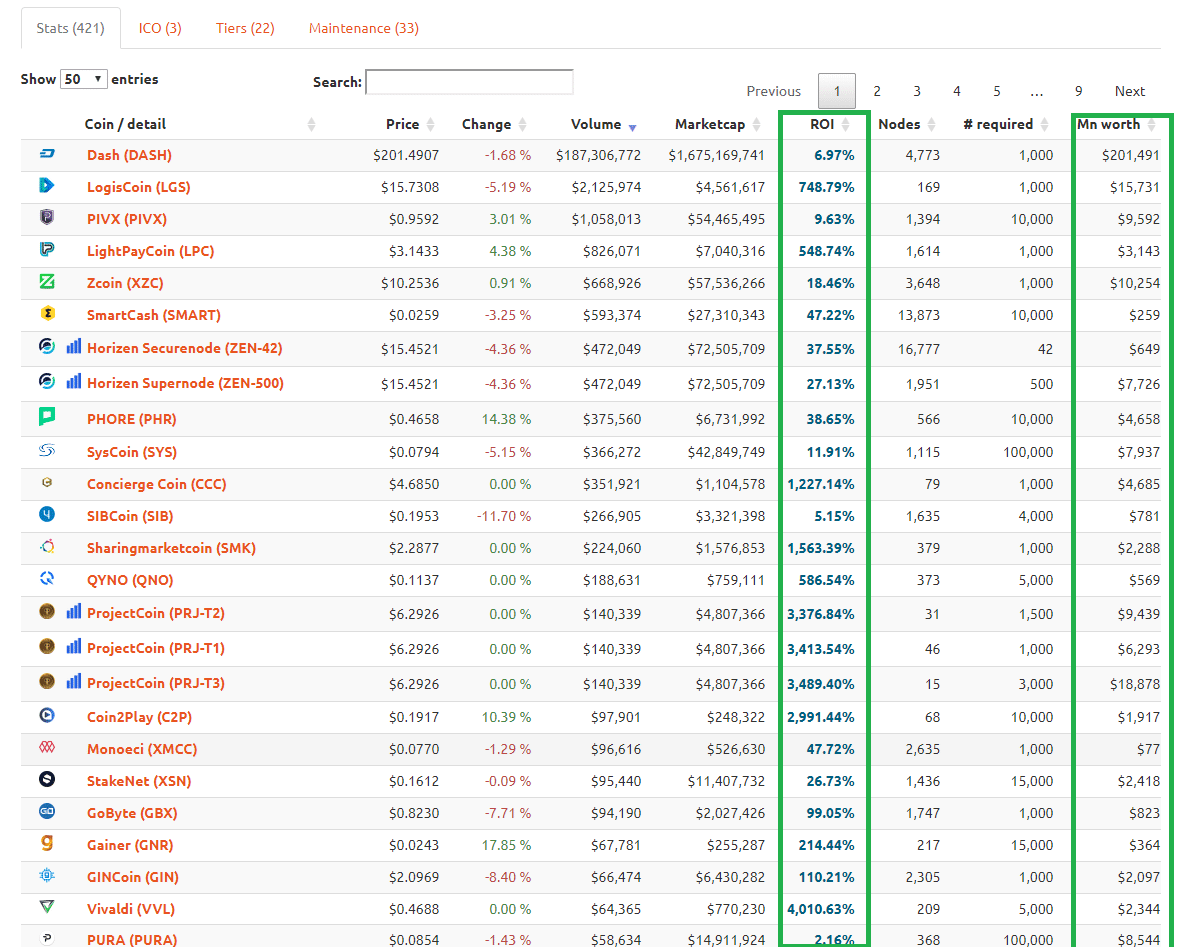Open the ProjectCoin (PRJ-T3) link
The width and height of the screenshot is (1201, 947).
coord(156,683)
